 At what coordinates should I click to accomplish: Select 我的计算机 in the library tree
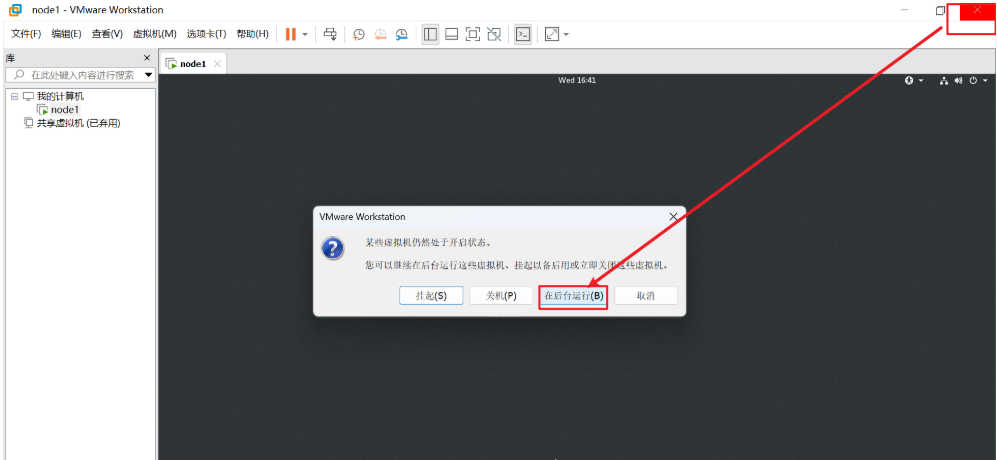(60, 97)
